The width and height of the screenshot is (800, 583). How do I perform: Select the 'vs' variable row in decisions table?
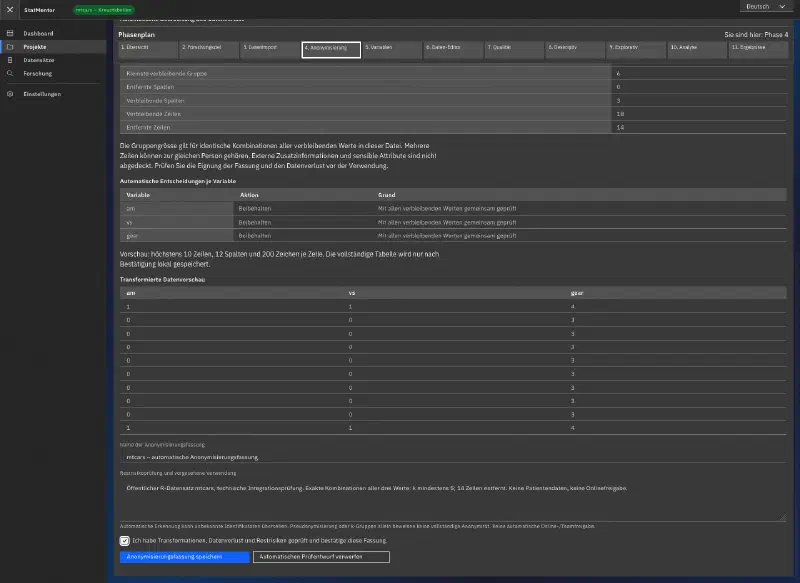(453, 222)
